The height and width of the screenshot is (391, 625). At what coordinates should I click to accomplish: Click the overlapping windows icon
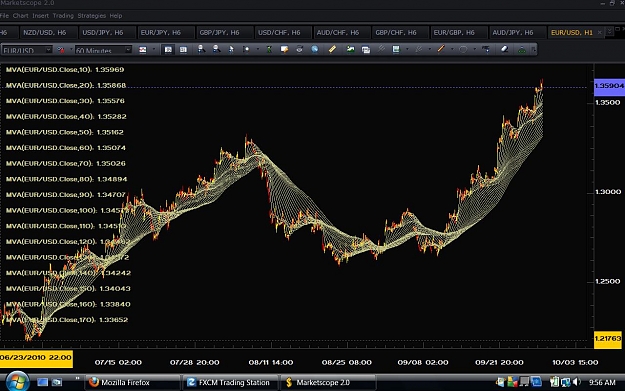[x=366, y=49]
